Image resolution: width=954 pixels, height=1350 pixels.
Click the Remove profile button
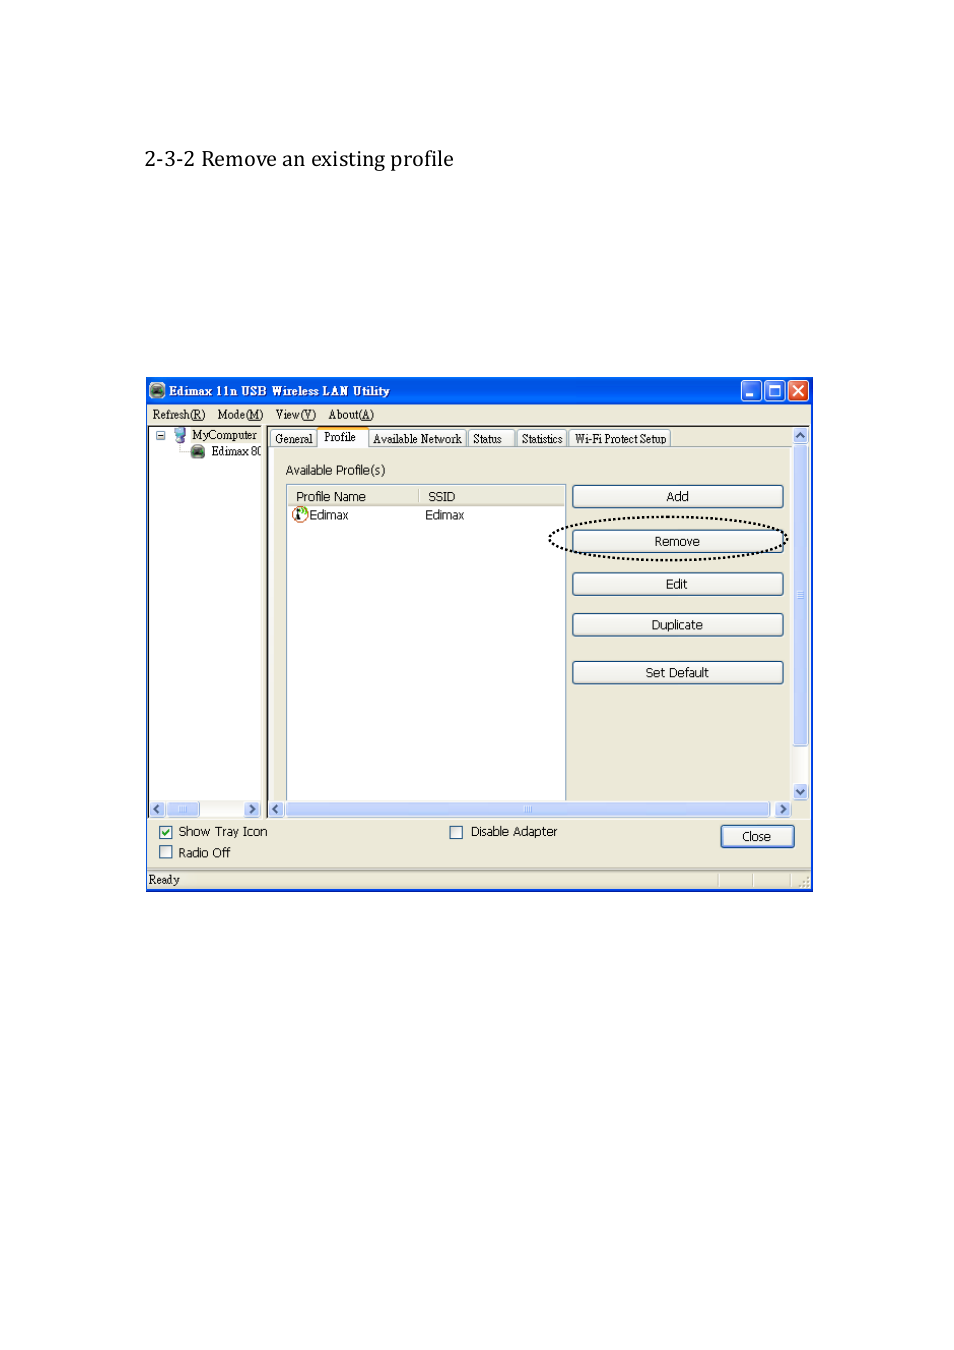click(677, 542)
